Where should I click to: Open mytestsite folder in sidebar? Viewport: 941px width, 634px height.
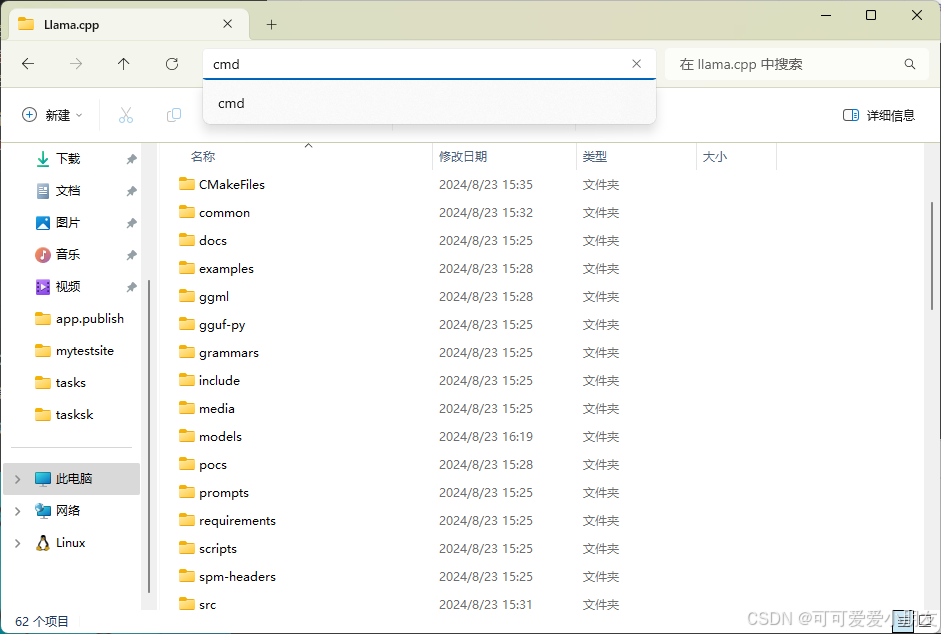74,351
